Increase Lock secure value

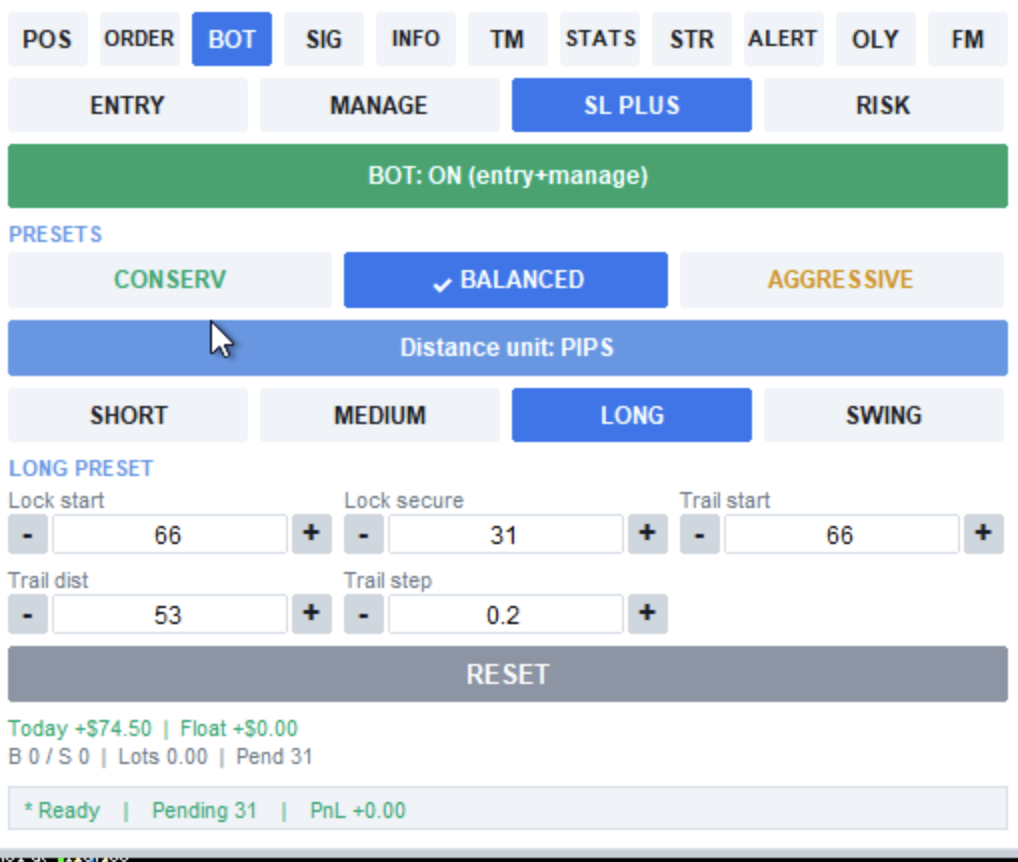(647, 534)
